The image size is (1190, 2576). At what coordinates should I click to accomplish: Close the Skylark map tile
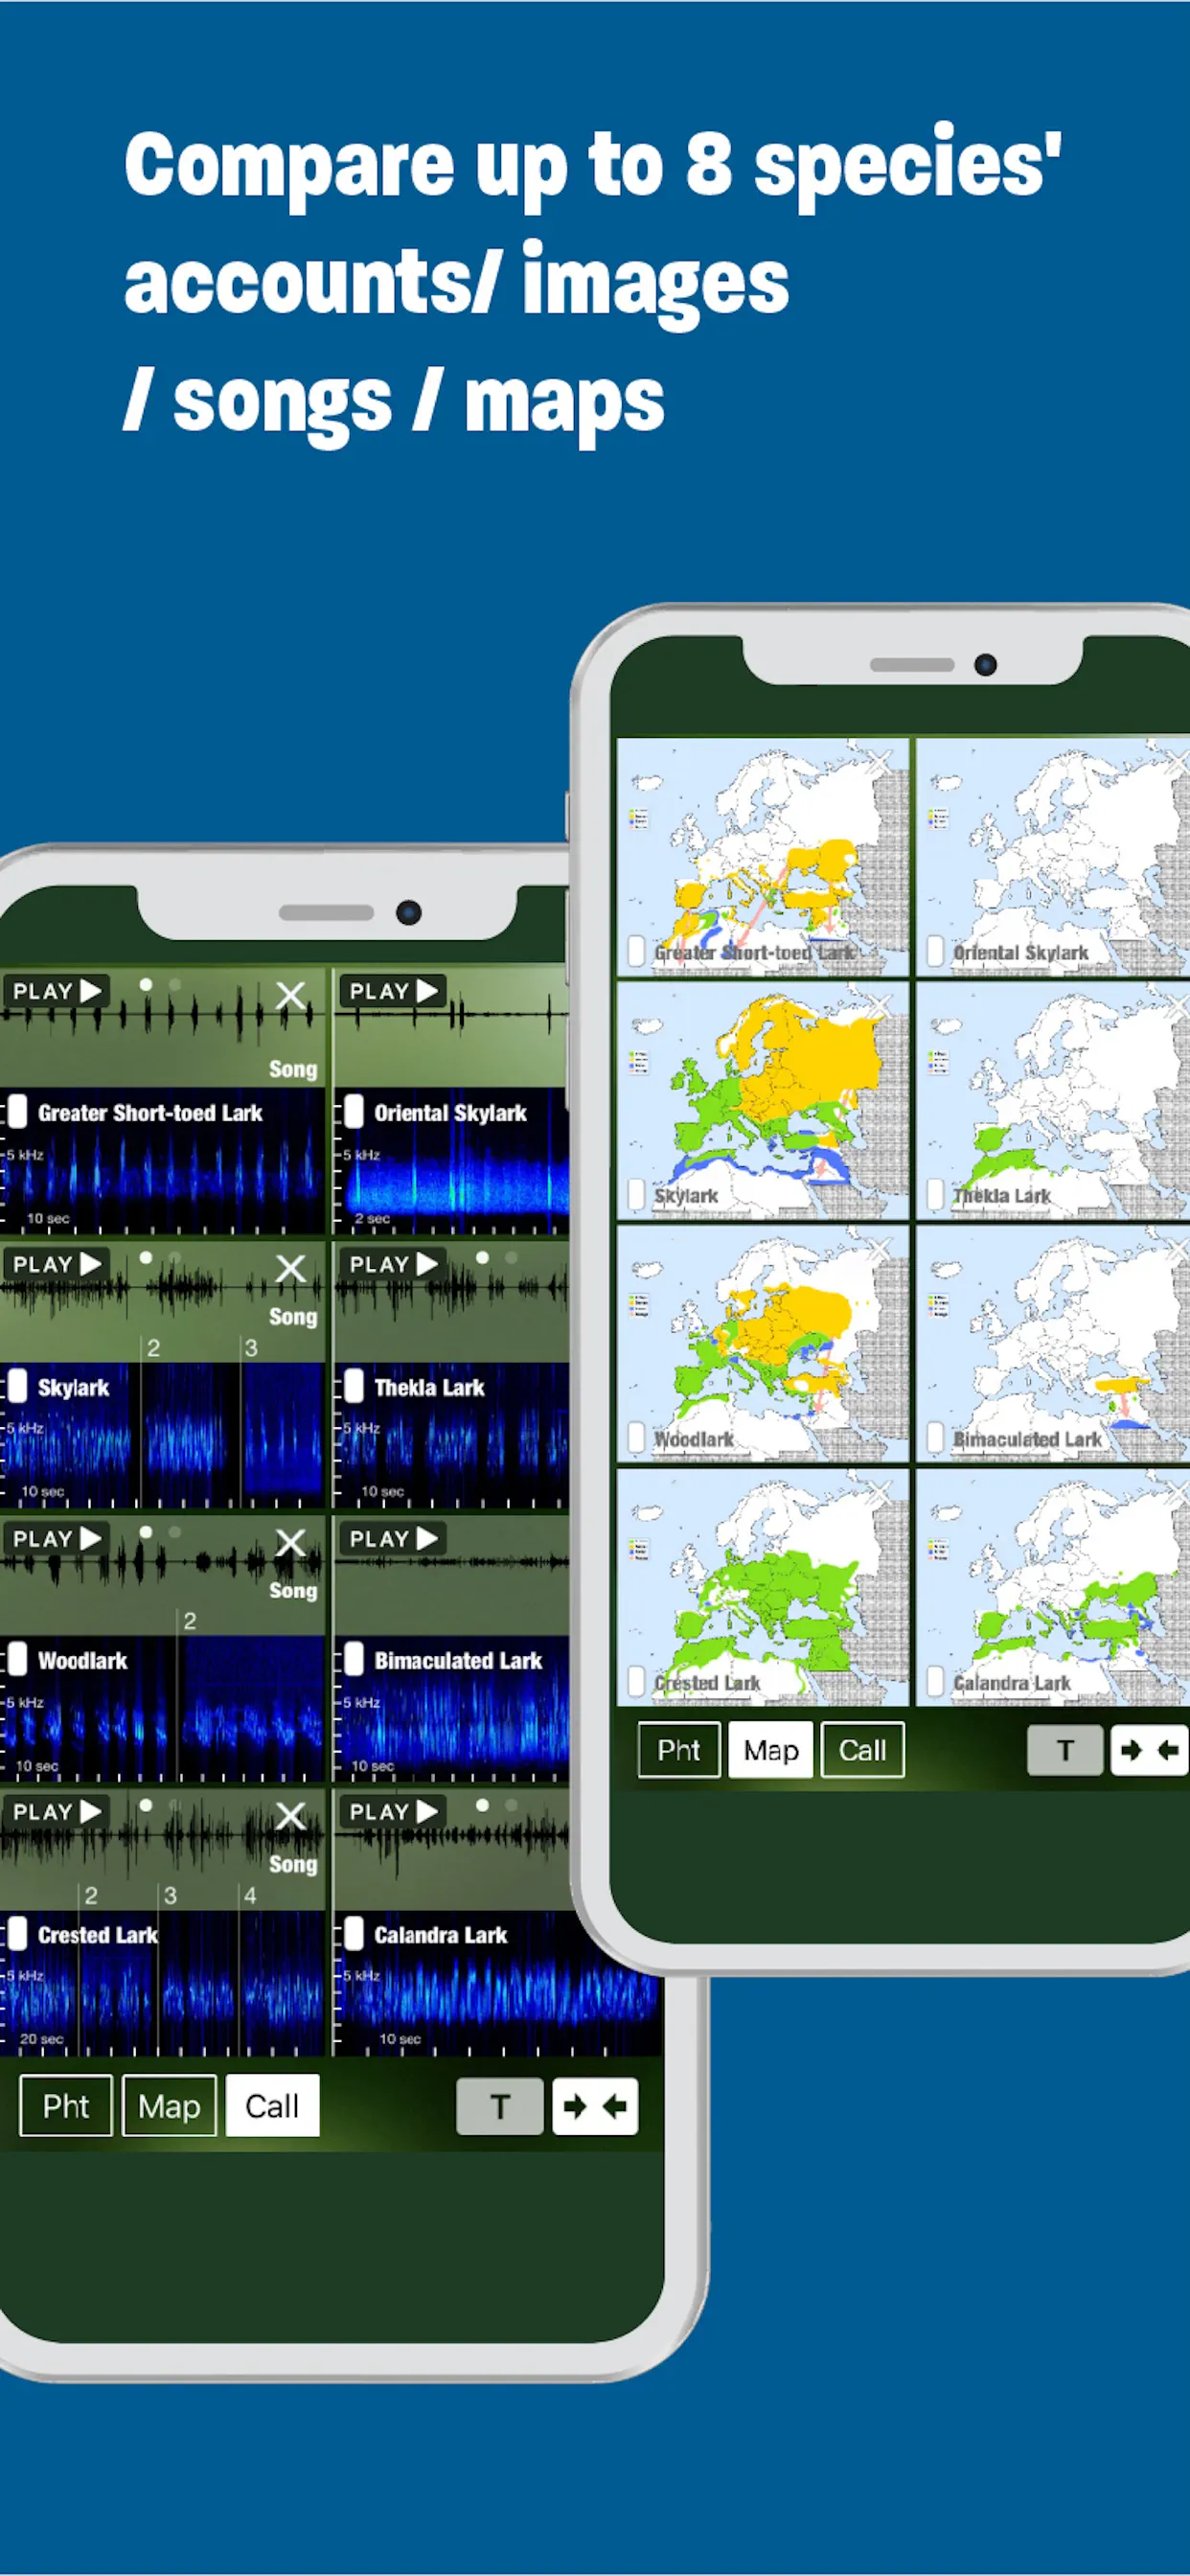880,1008
